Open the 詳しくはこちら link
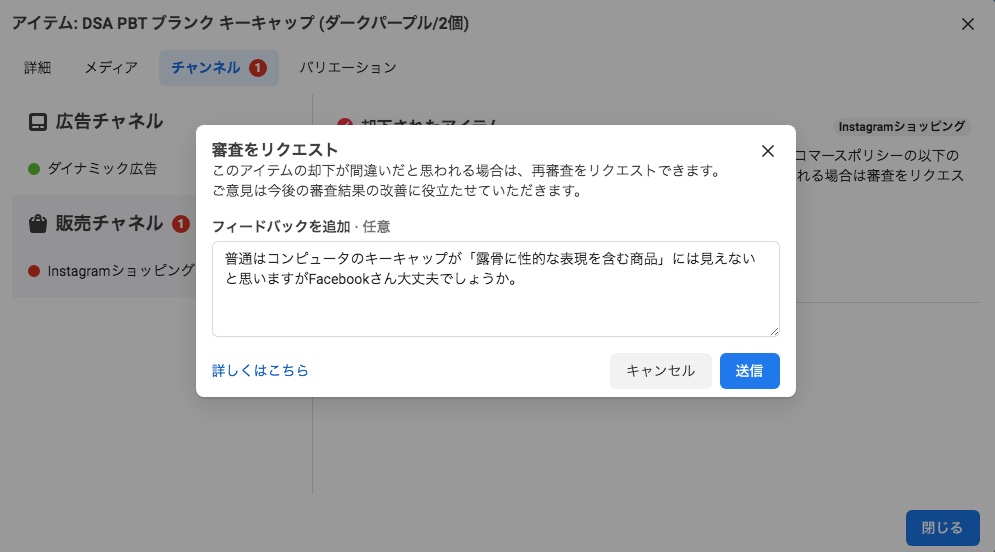The height and width of the screenshot is (552, 995). 260,371
